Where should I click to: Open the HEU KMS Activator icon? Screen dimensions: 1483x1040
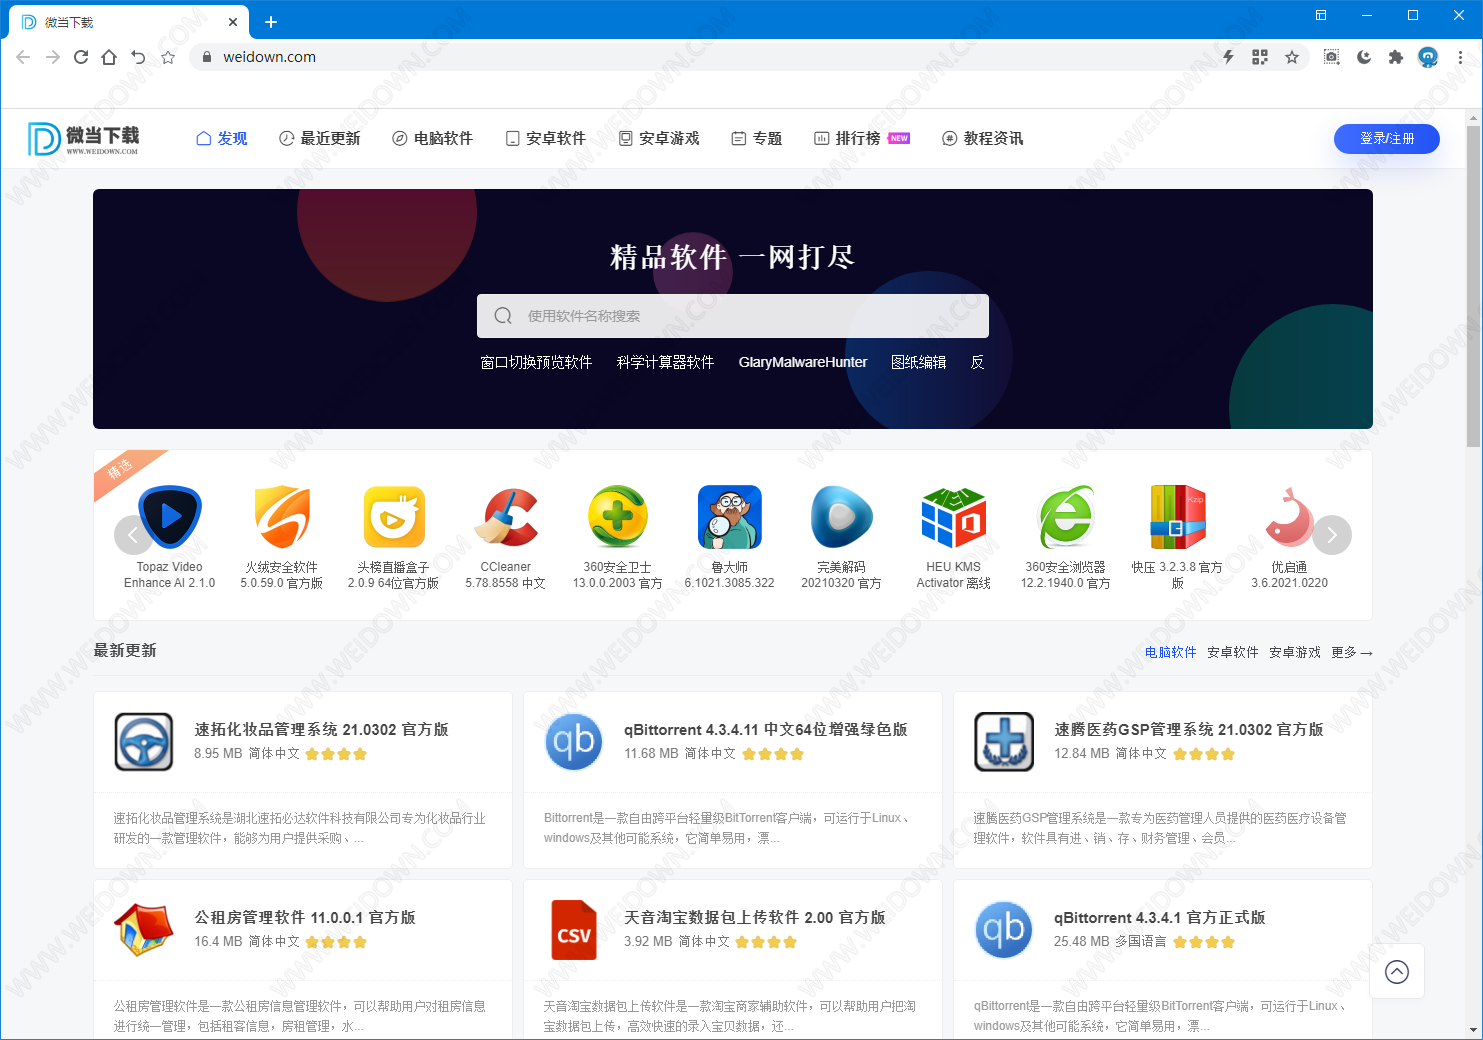tap(953, 517)
